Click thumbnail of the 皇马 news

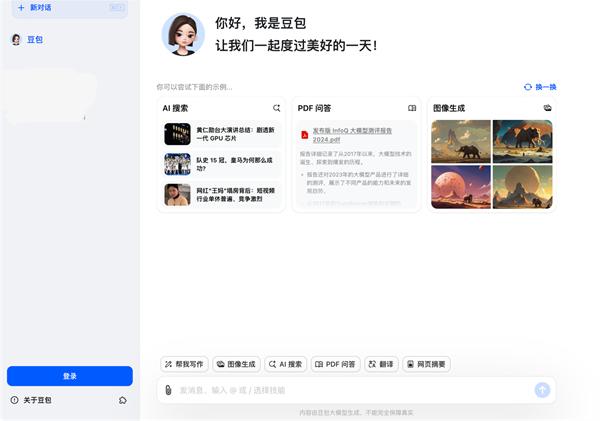pyautogui.click(x=177, y=164)
